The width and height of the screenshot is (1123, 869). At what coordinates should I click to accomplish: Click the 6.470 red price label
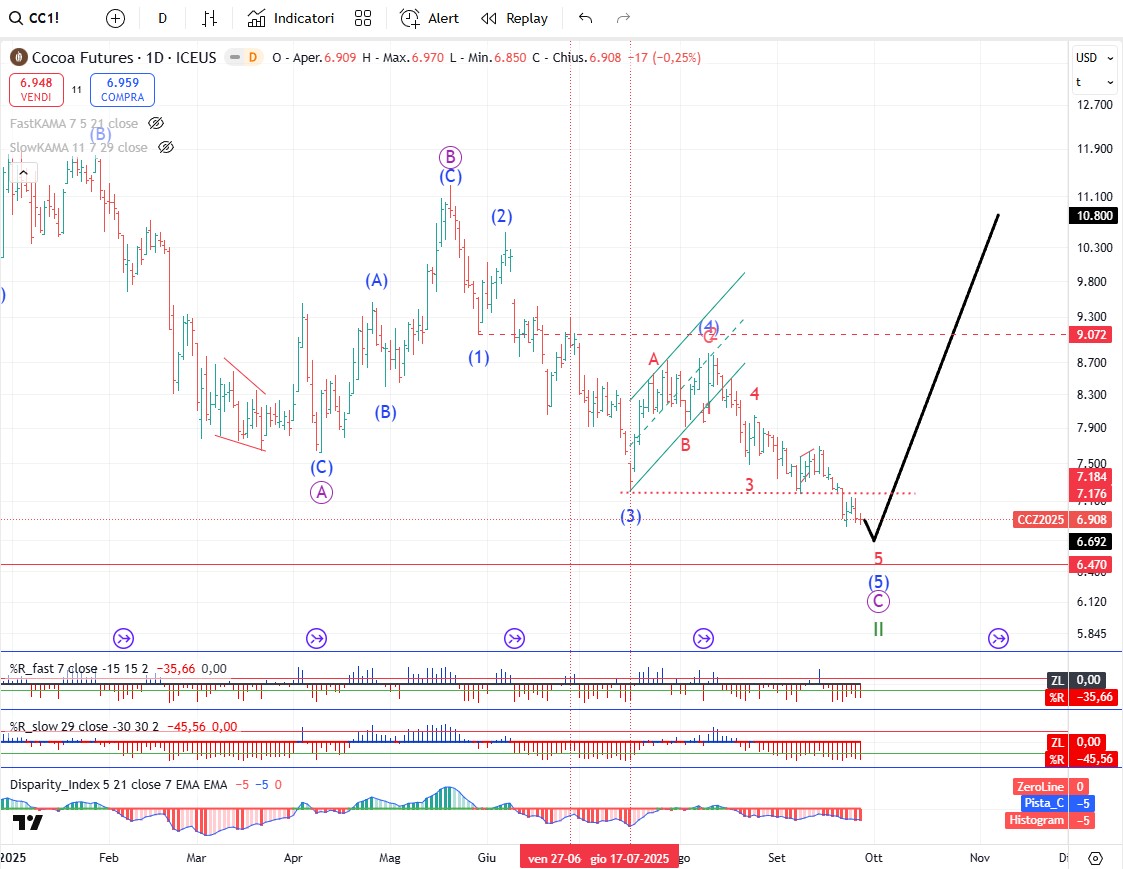pos(1091,565)
